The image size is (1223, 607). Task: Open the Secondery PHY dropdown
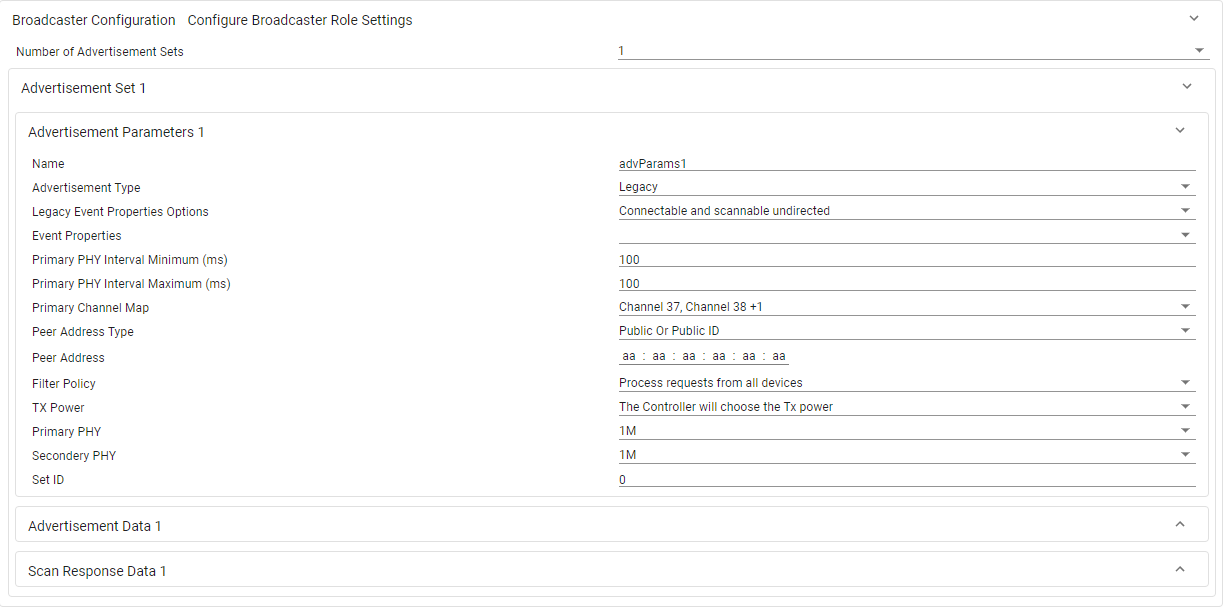[x=1186, y=456]
